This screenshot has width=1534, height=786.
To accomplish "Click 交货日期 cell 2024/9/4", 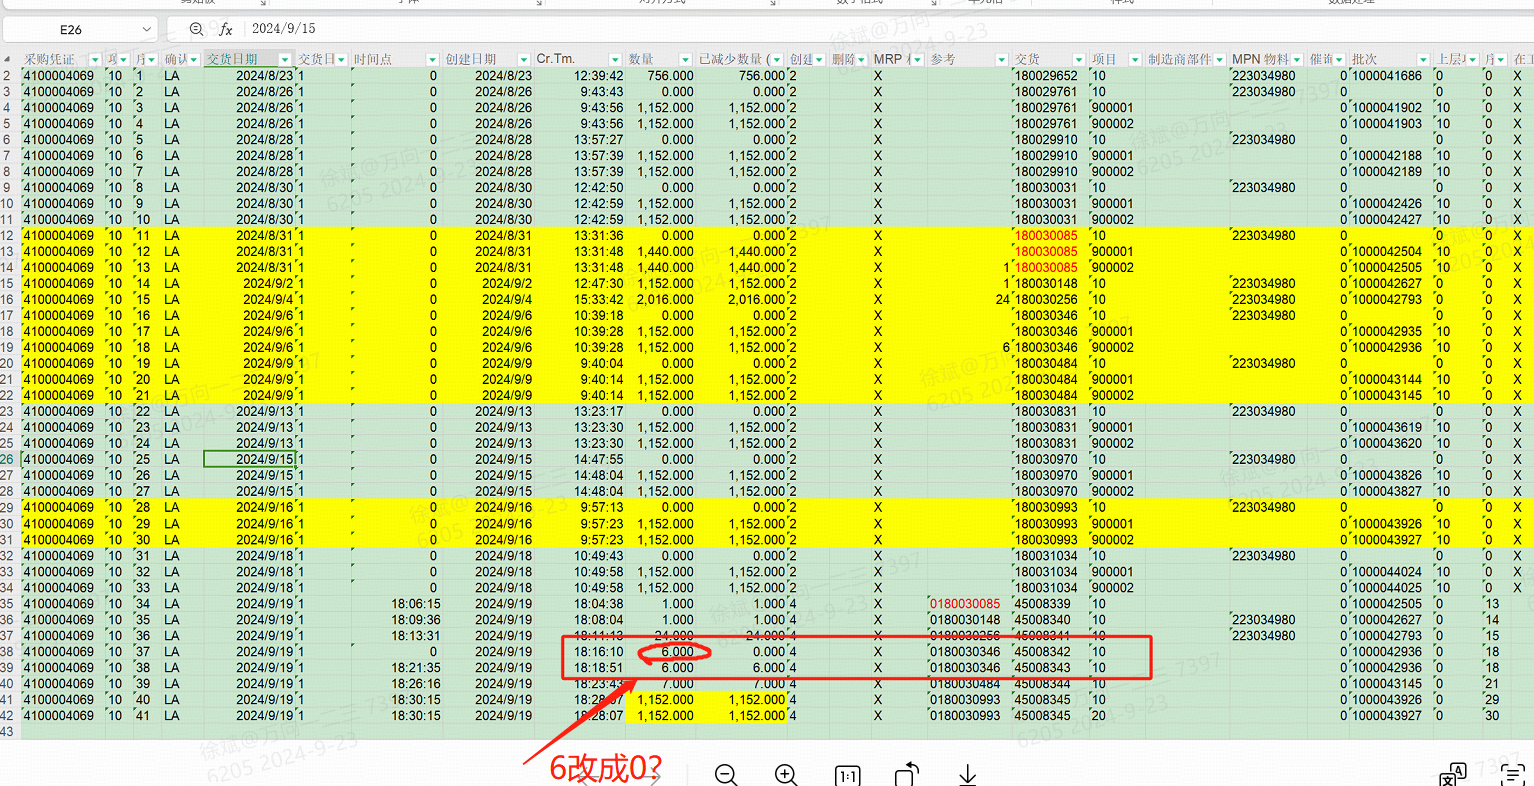I will pyautogui.click(x=249, y=300).
